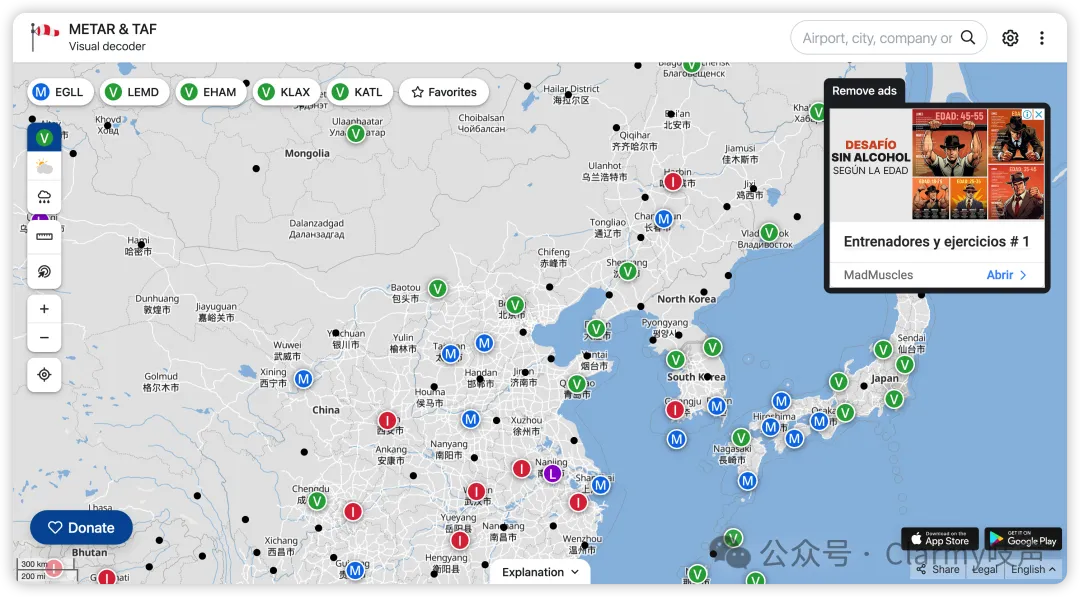The height and width of the screenshot is (597, 1080).
Task: Open the EHAM airport chip
Action: pos(210,92)
